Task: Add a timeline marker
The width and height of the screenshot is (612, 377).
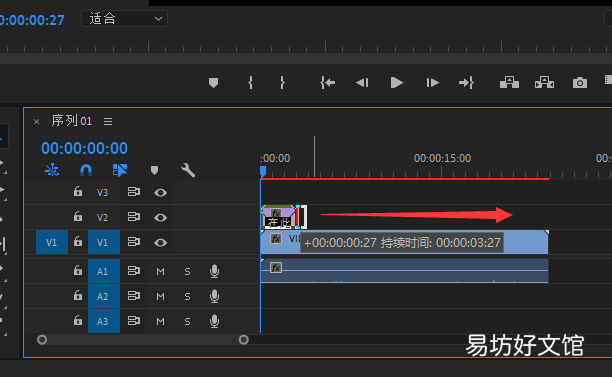Action: pyautogui.click(x=155, y=170)
